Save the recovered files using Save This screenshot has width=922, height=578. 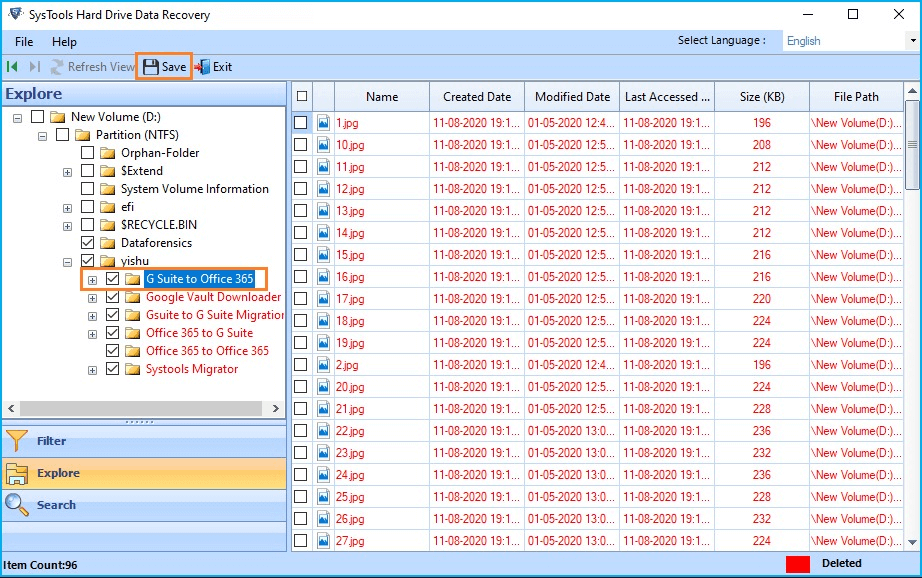(165, 67)
